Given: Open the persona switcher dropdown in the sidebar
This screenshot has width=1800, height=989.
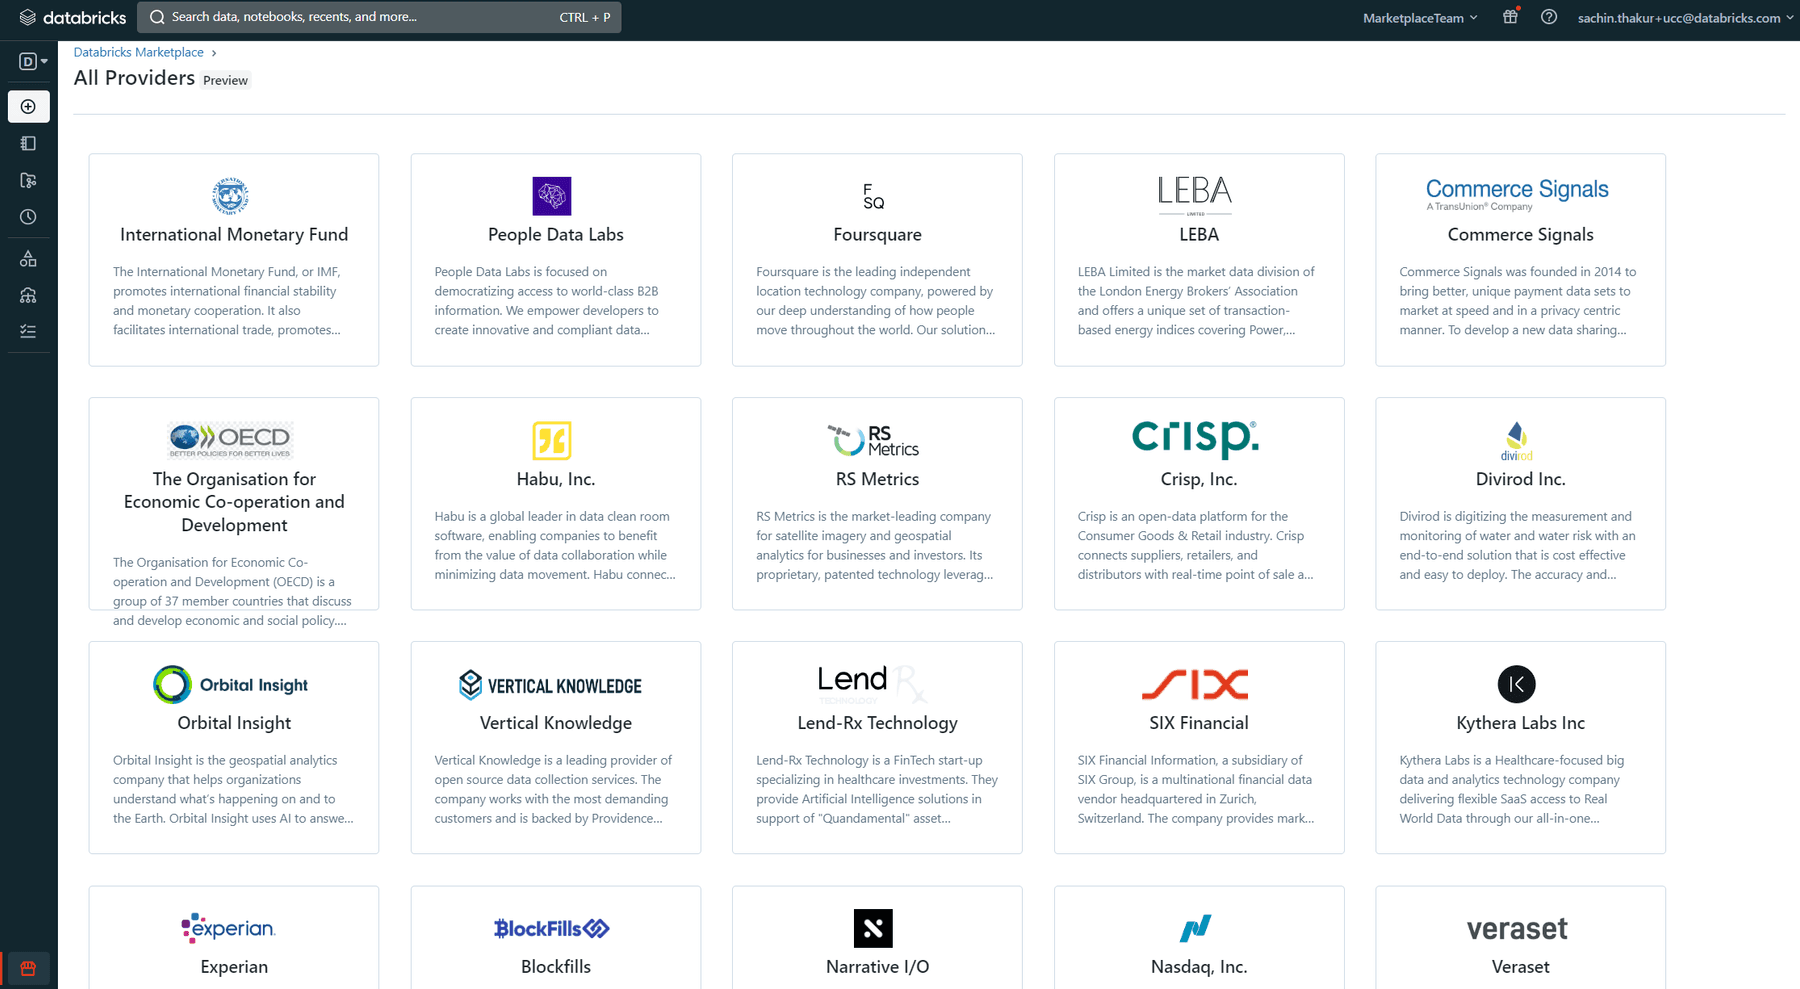Looking at the screenshot, I should coord(33,61).
